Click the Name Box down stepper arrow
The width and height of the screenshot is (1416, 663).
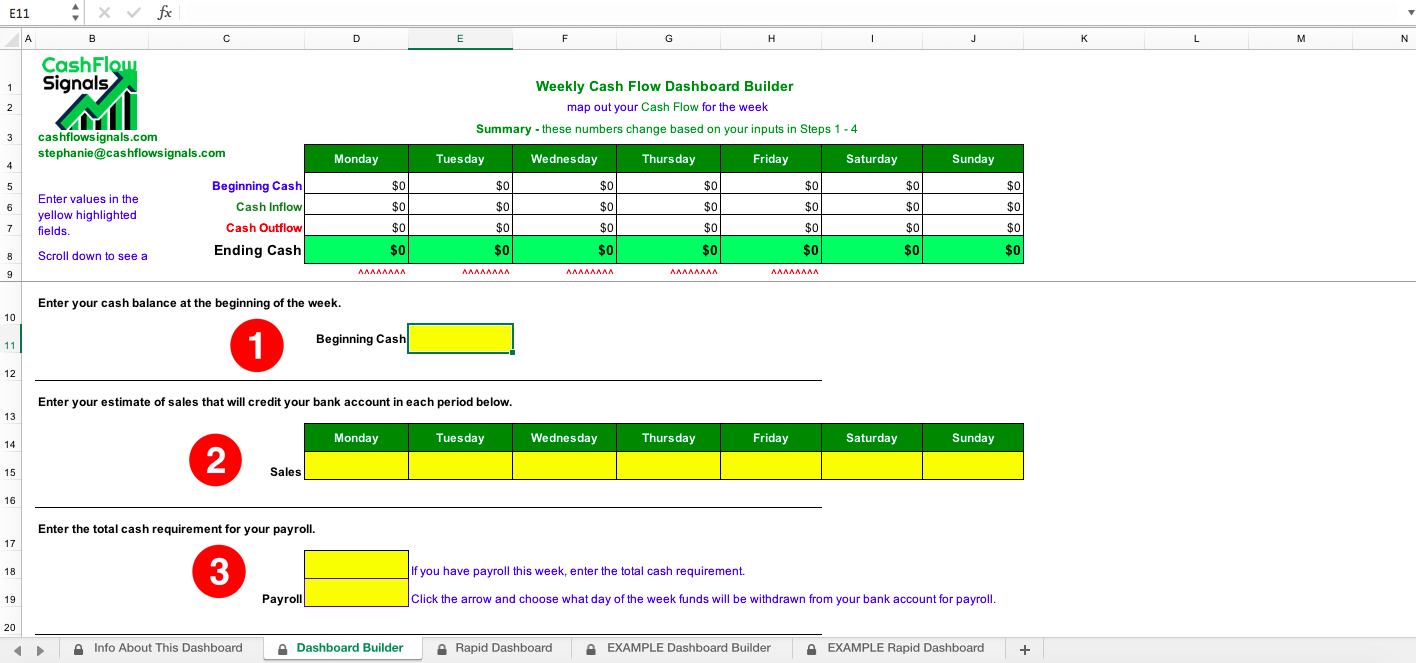pyautogui.click(x=73, y=18)
